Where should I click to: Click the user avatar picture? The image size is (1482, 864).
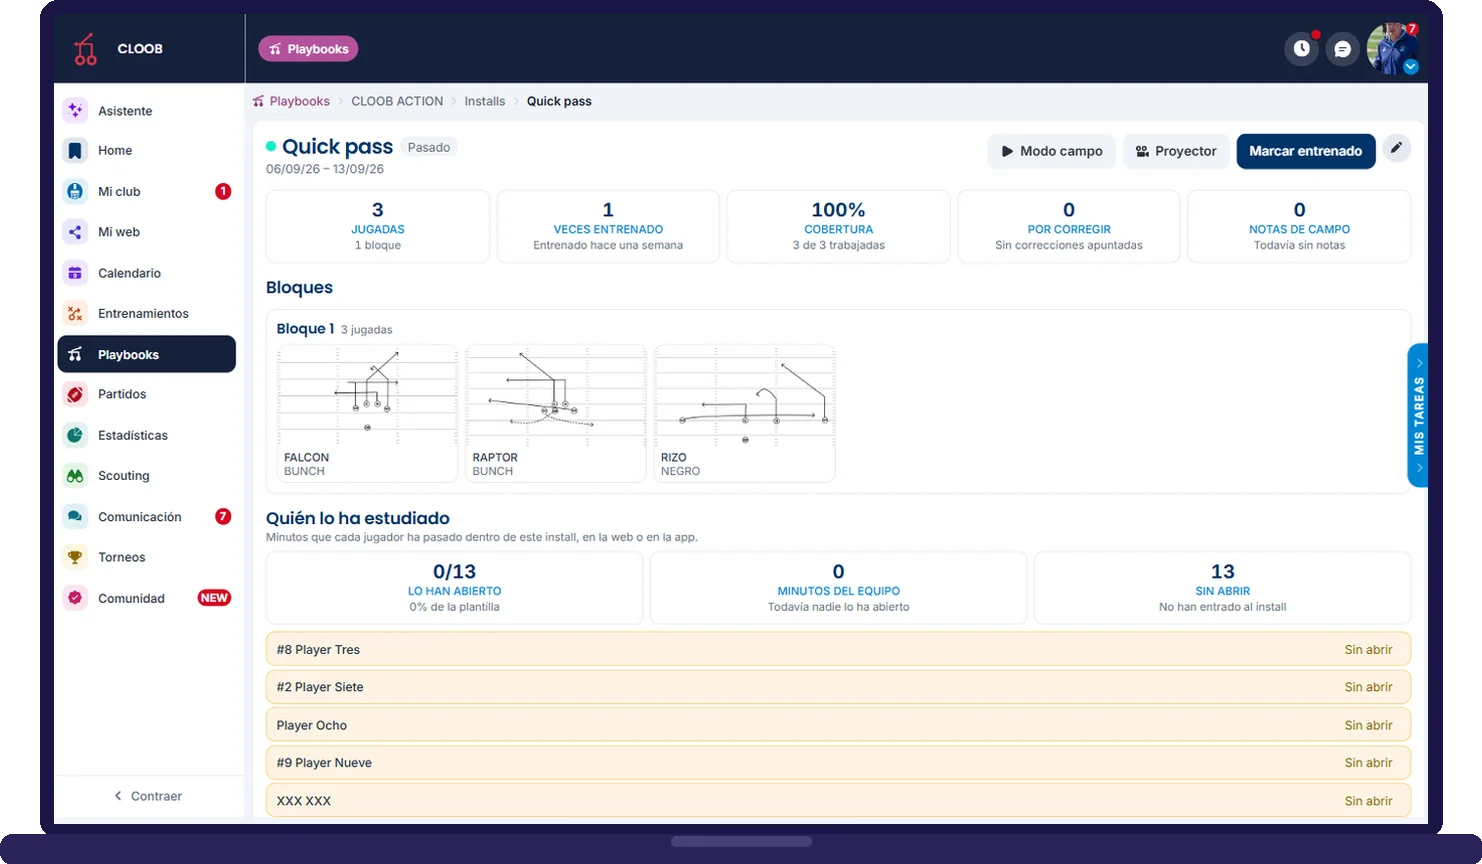click(x=1392, y=48)
